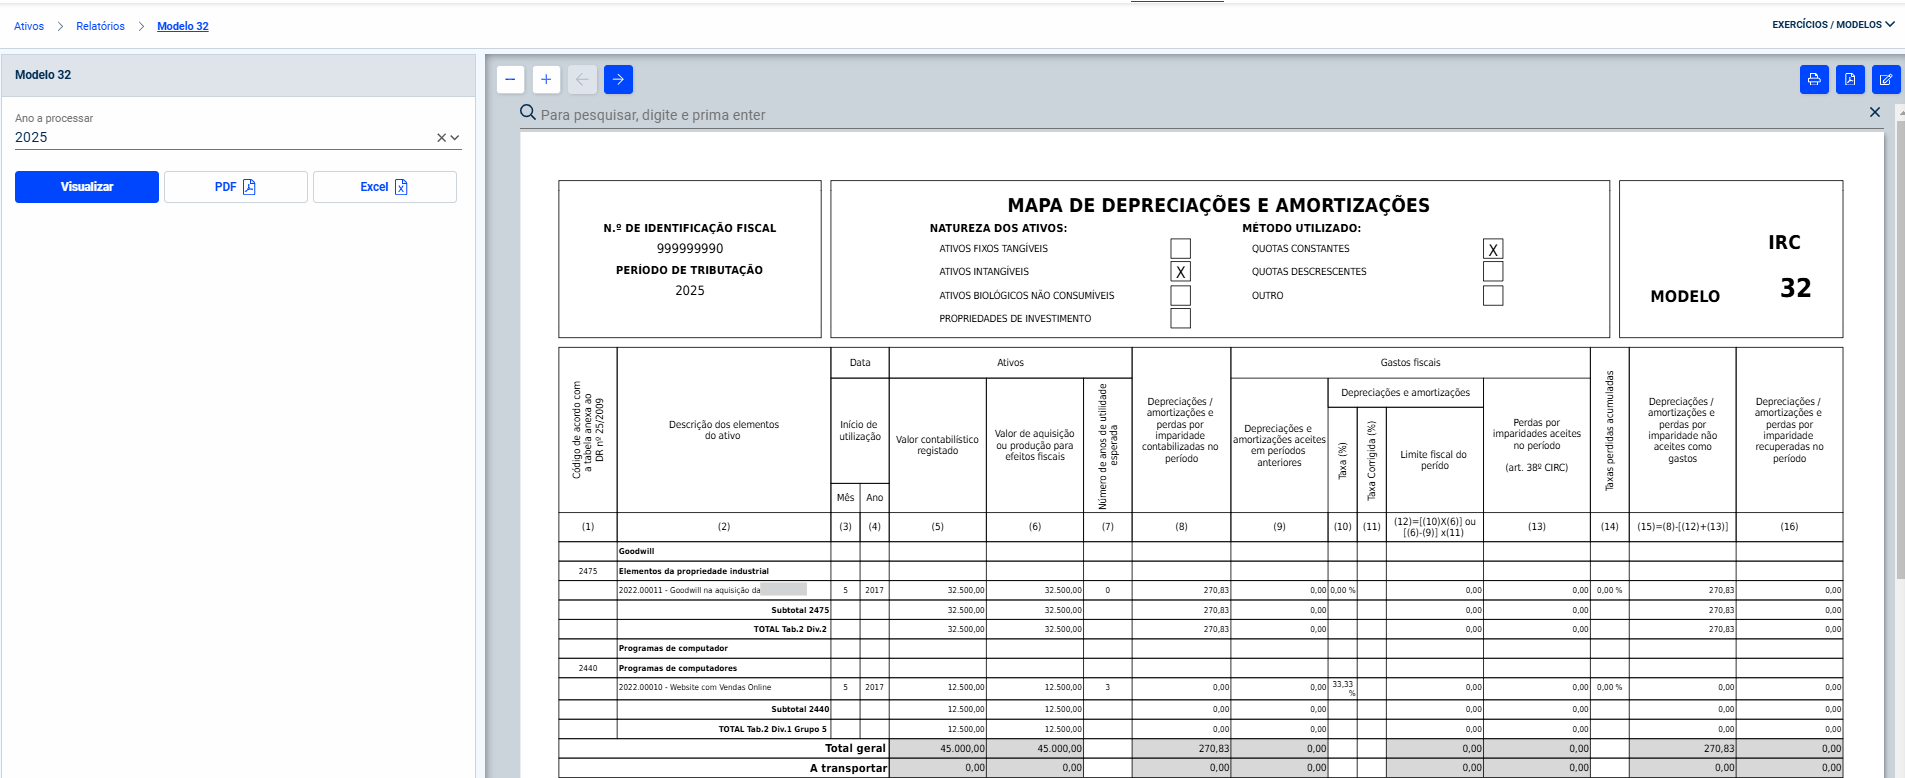Image resolution: width=1905 pixels, height=778 pixels.
Task: Click the search magnifier icon
Action: 528,113
